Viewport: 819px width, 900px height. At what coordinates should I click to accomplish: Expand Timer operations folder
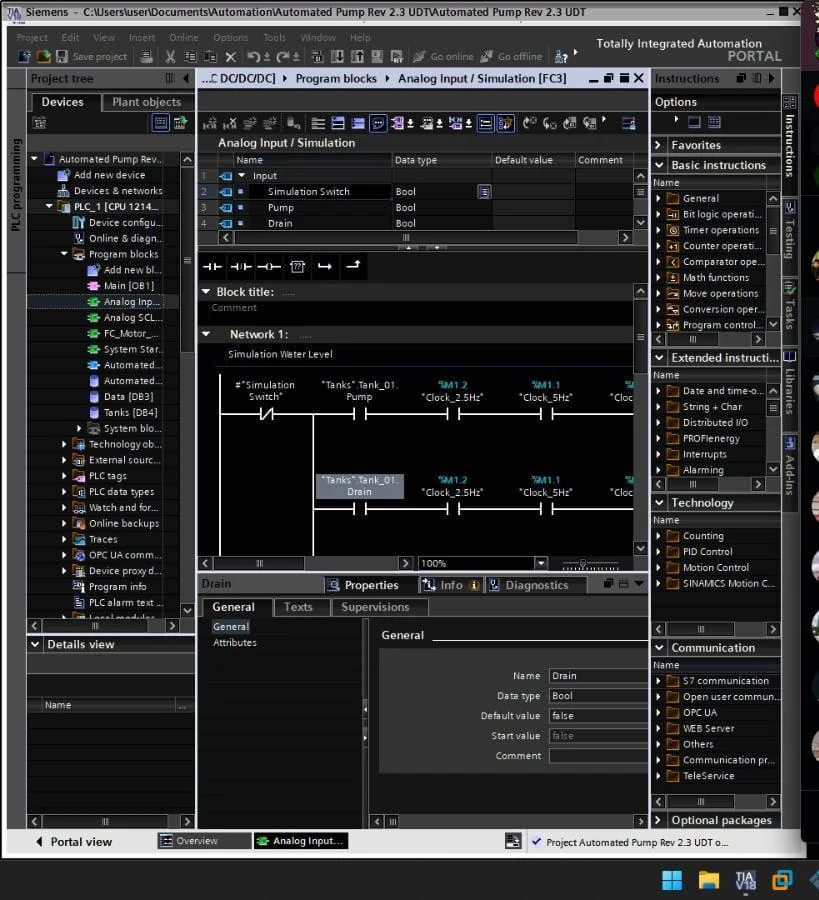click(x=658, y=230)
